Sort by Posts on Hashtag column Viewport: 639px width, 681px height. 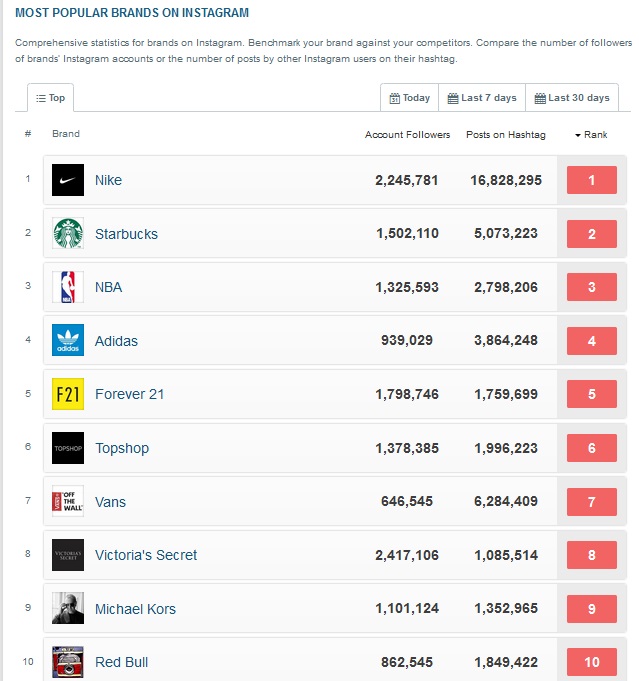(506, 135)
